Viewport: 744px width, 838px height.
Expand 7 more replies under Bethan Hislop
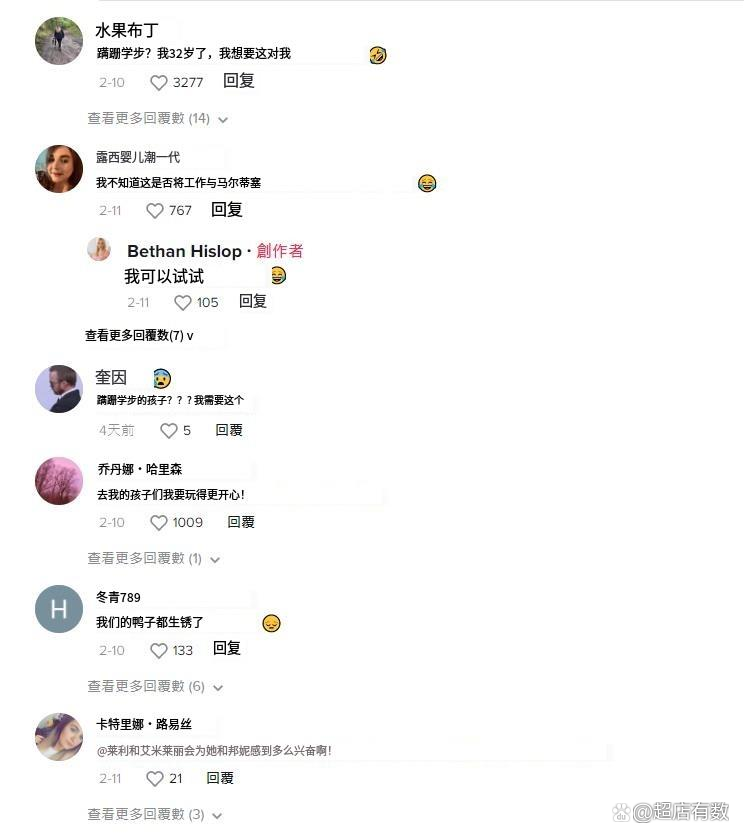click(139, 336)
